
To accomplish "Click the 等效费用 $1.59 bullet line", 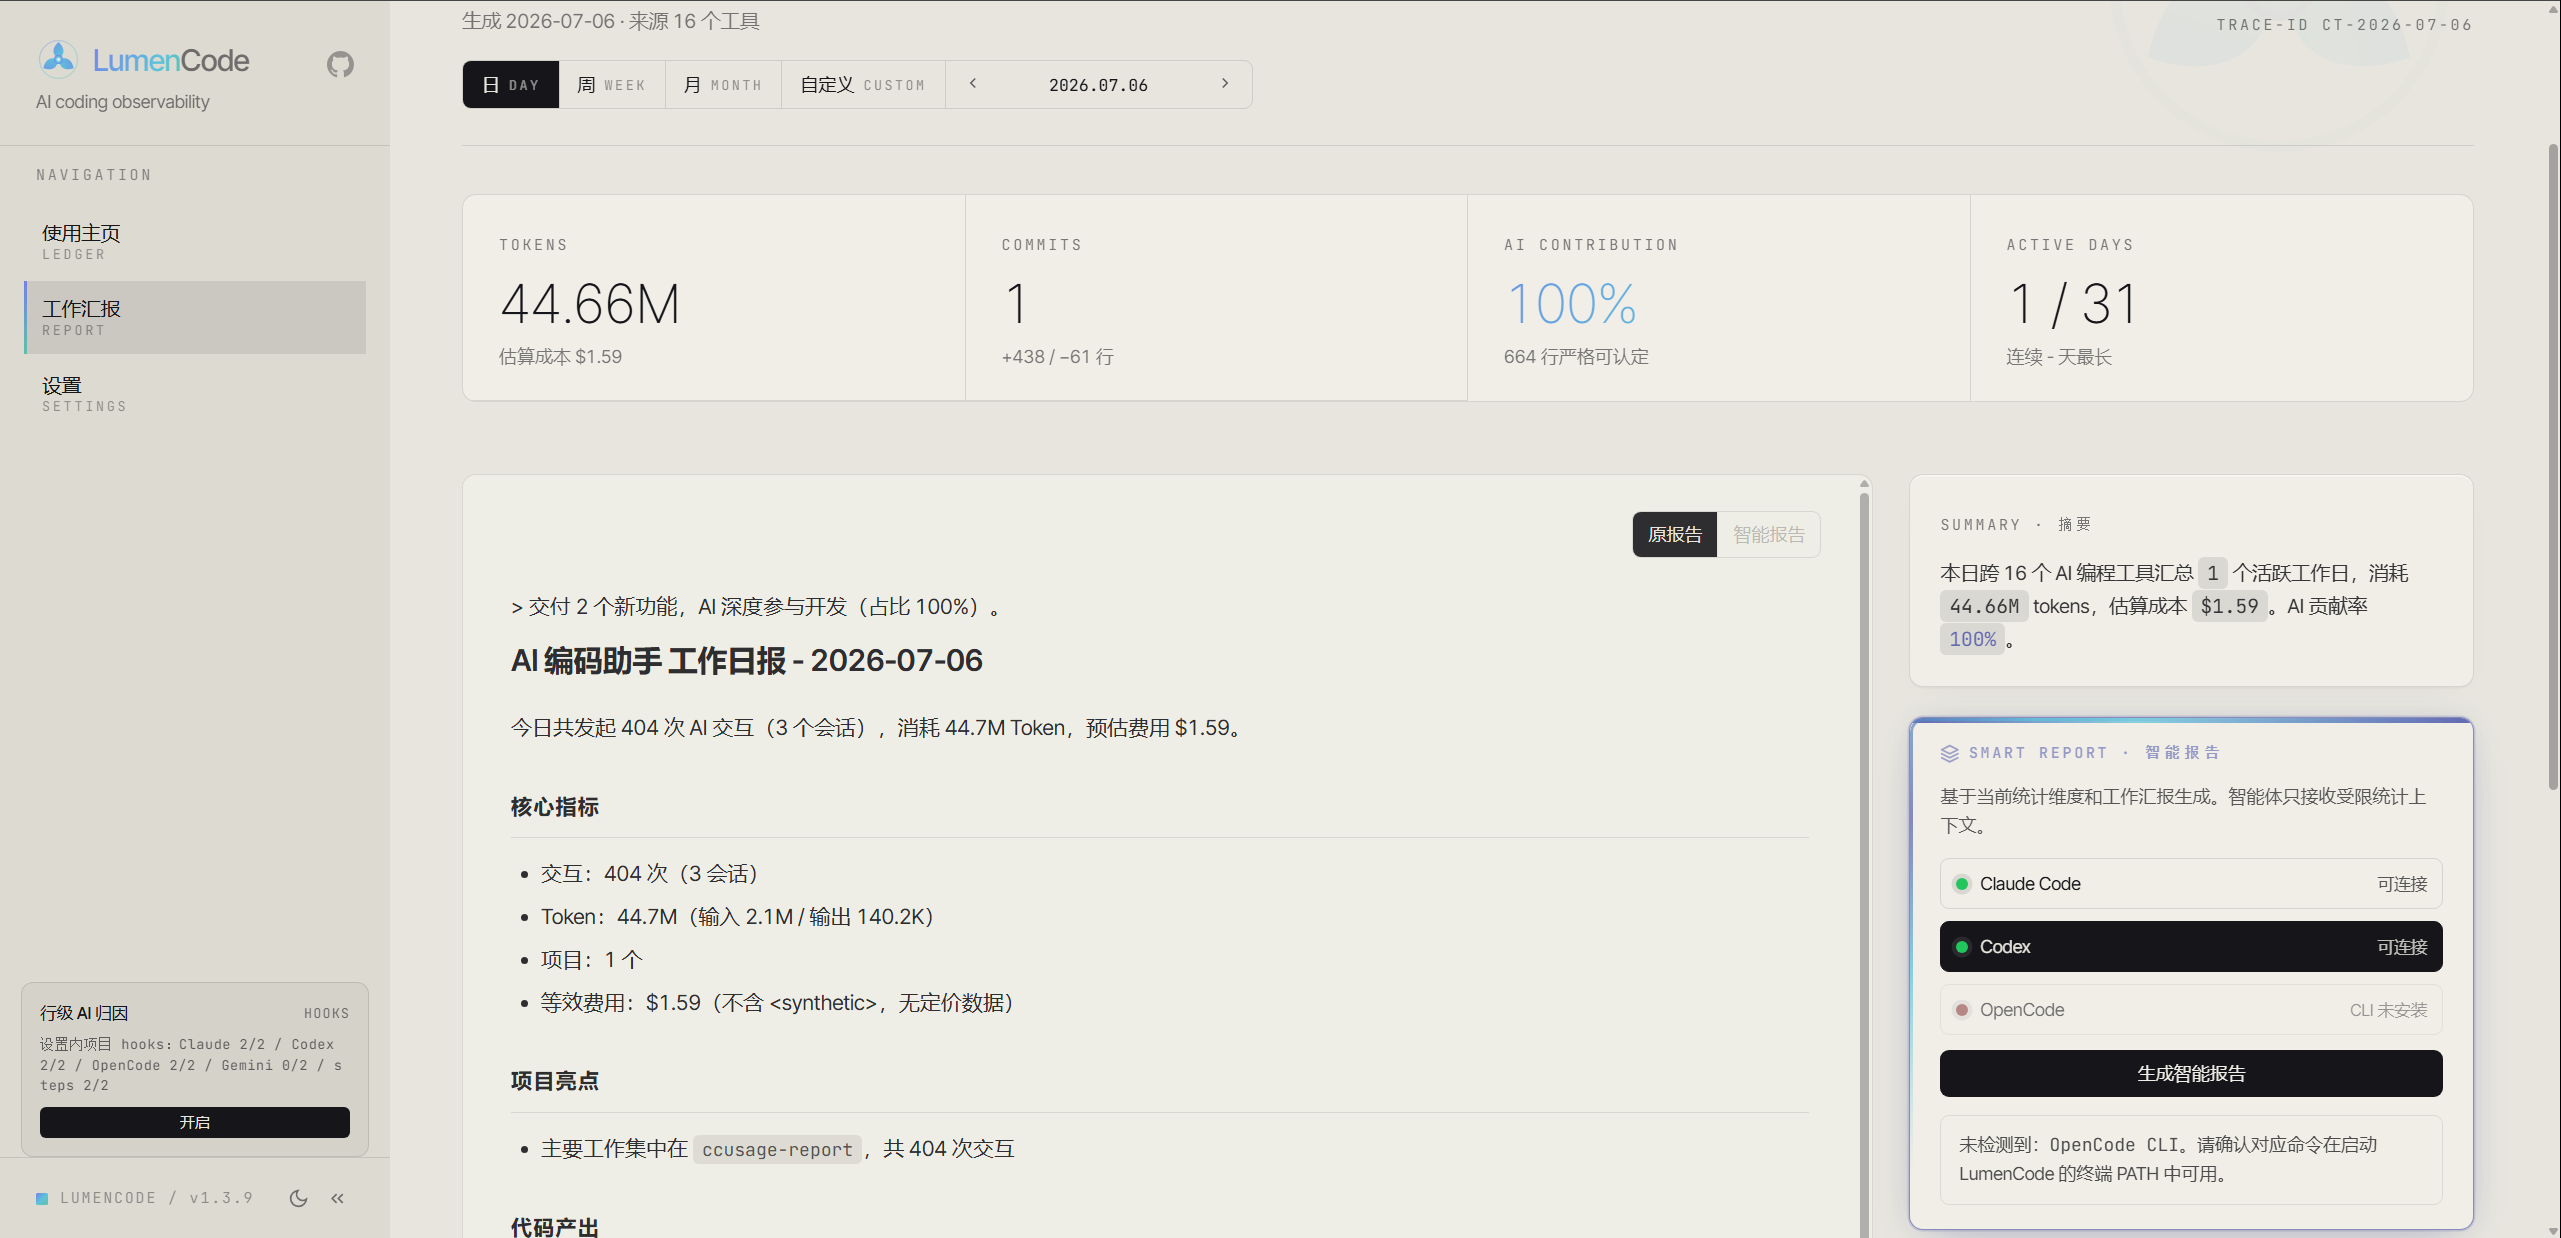I will 777,1003.
